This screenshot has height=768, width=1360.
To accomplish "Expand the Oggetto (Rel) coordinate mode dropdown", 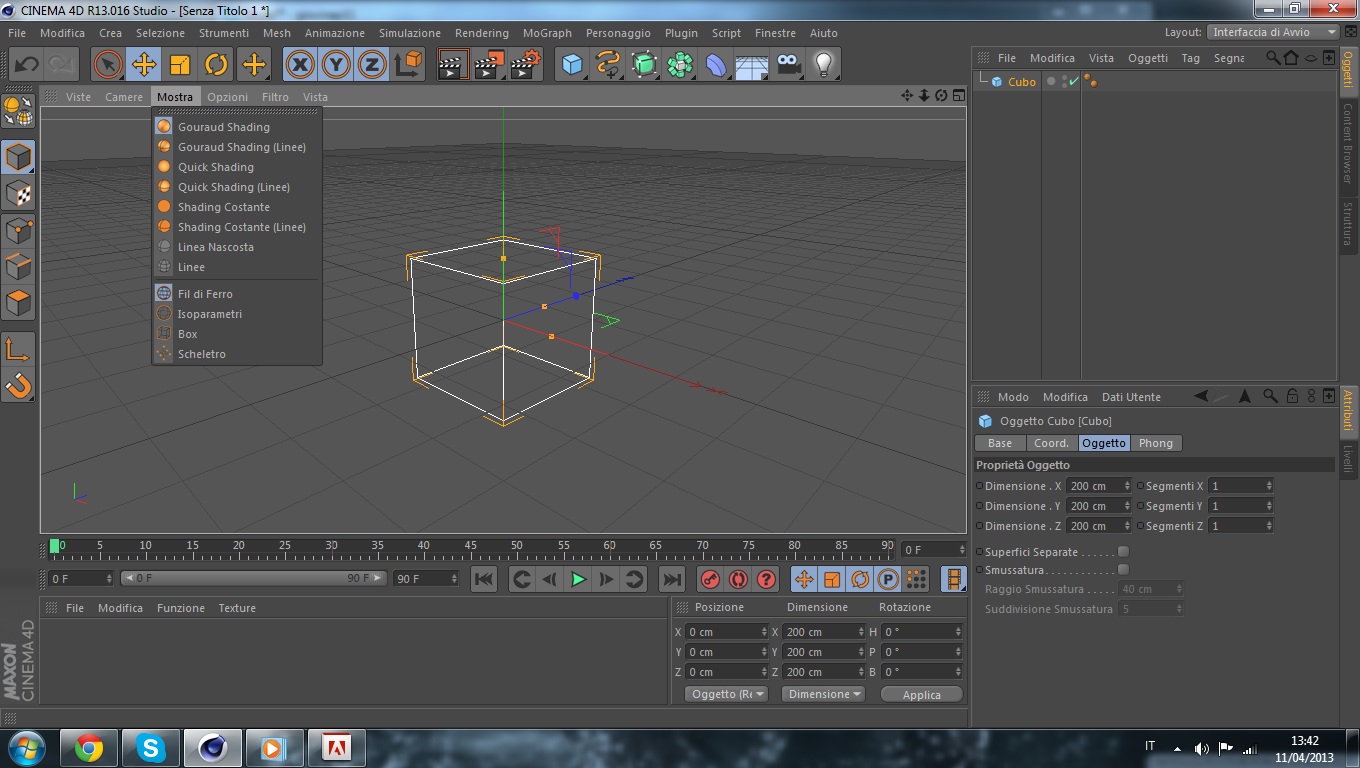I will pyautogui.click(x=727, y=694).
